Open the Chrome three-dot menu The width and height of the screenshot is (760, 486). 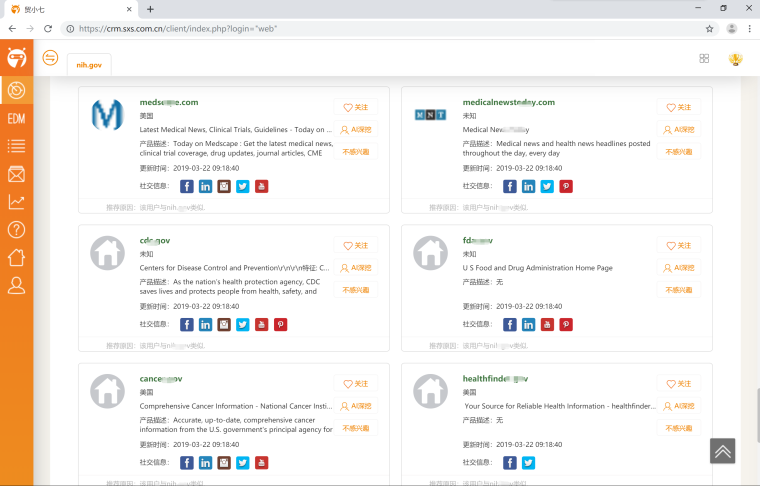coord(750,29)
